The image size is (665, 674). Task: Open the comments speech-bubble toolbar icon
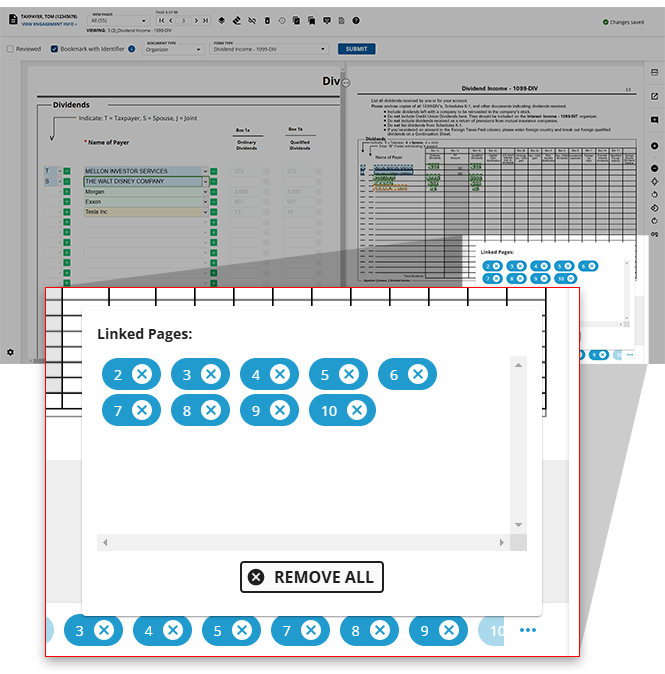pos(327,21)
